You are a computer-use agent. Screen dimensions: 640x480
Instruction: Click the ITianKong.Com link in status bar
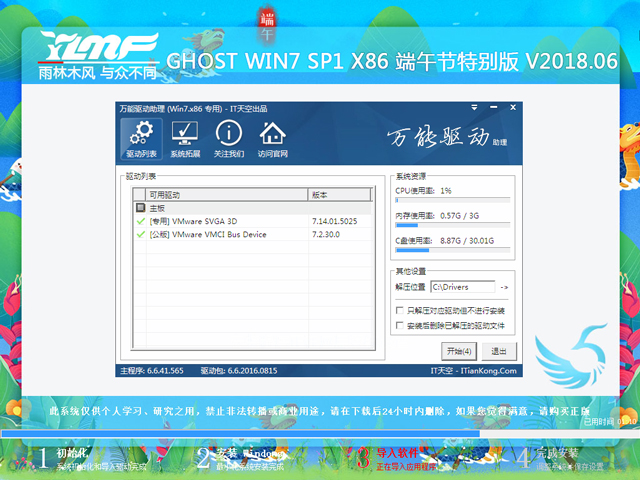(488, 371)
